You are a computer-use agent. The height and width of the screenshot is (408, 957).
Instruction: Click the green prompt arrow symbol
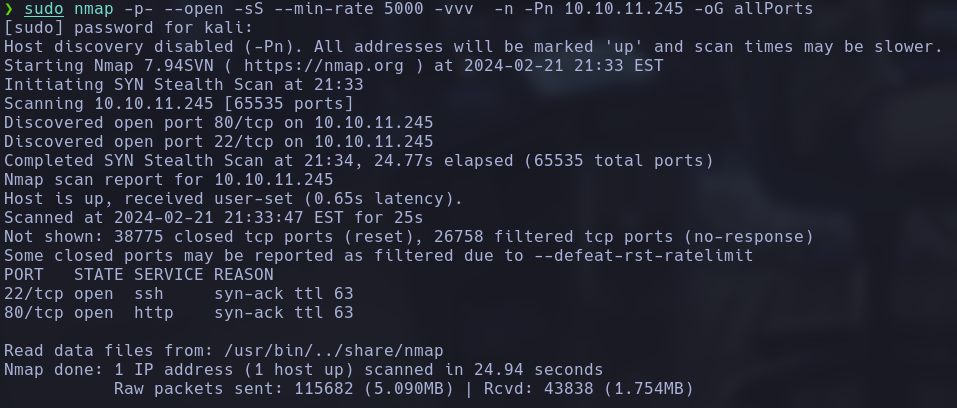click(10, 9)
